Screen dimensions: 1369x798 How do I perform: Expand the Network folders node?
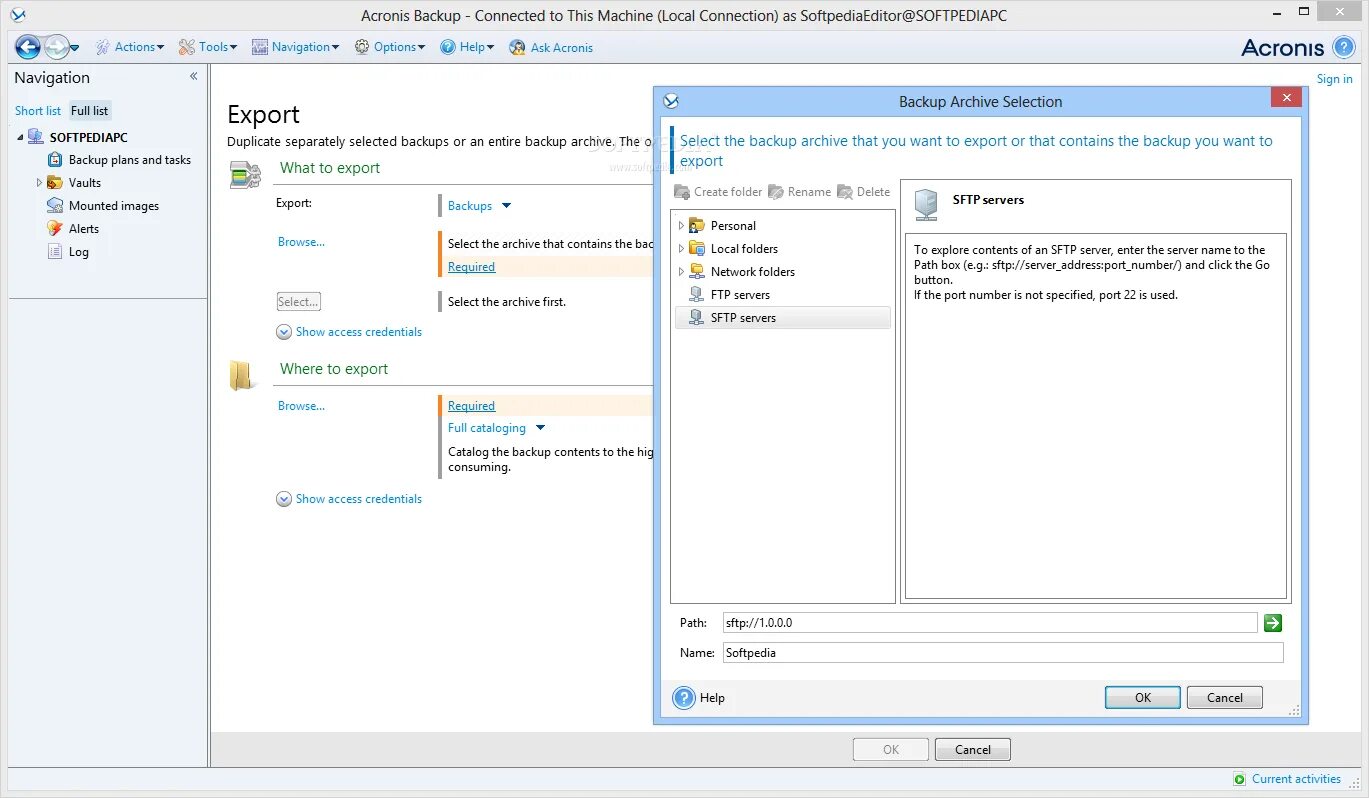pos(681,272)
